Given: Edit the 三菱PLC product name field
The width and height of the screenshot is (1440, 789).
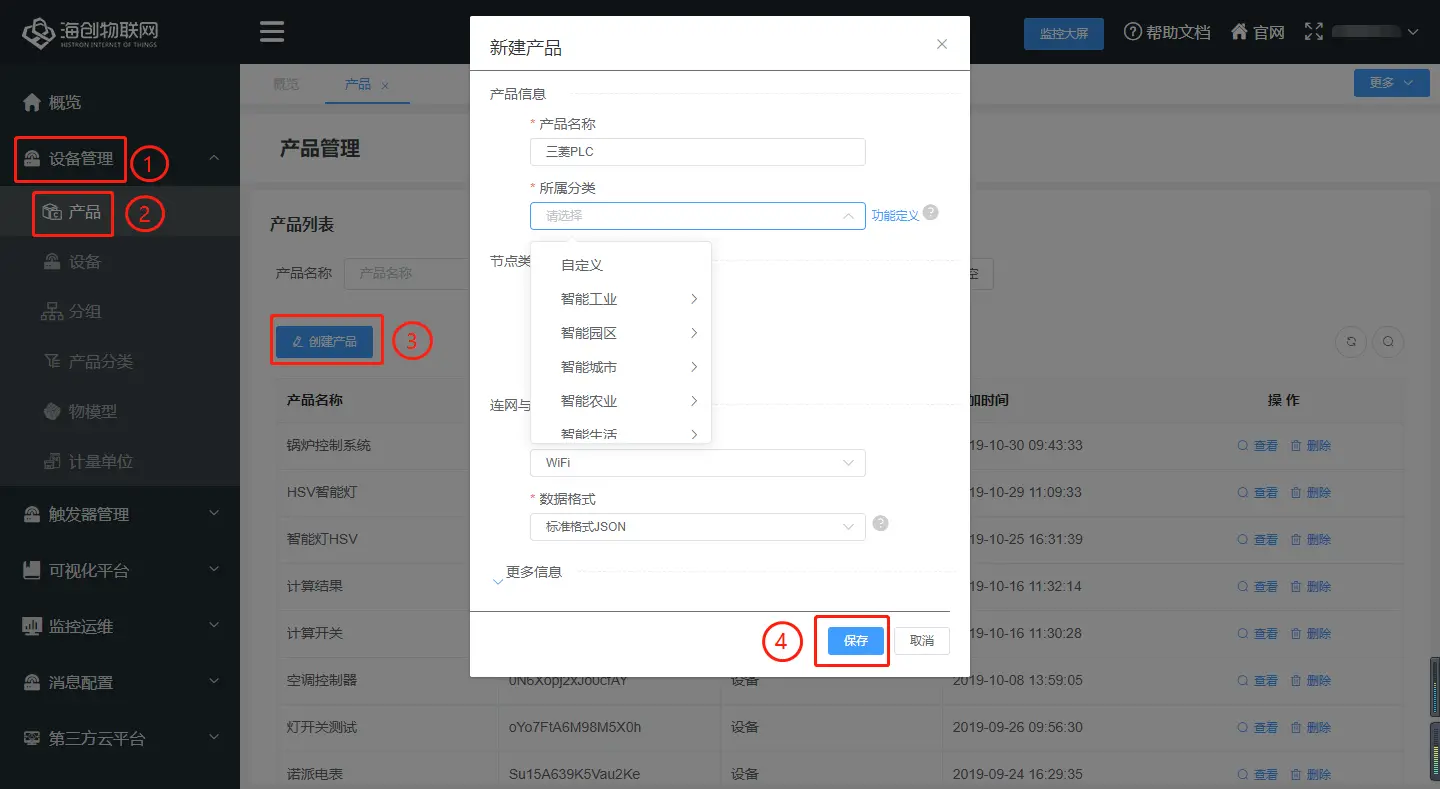Looking at the screenshot, I should pyautogui.click(x=698, y=152).
